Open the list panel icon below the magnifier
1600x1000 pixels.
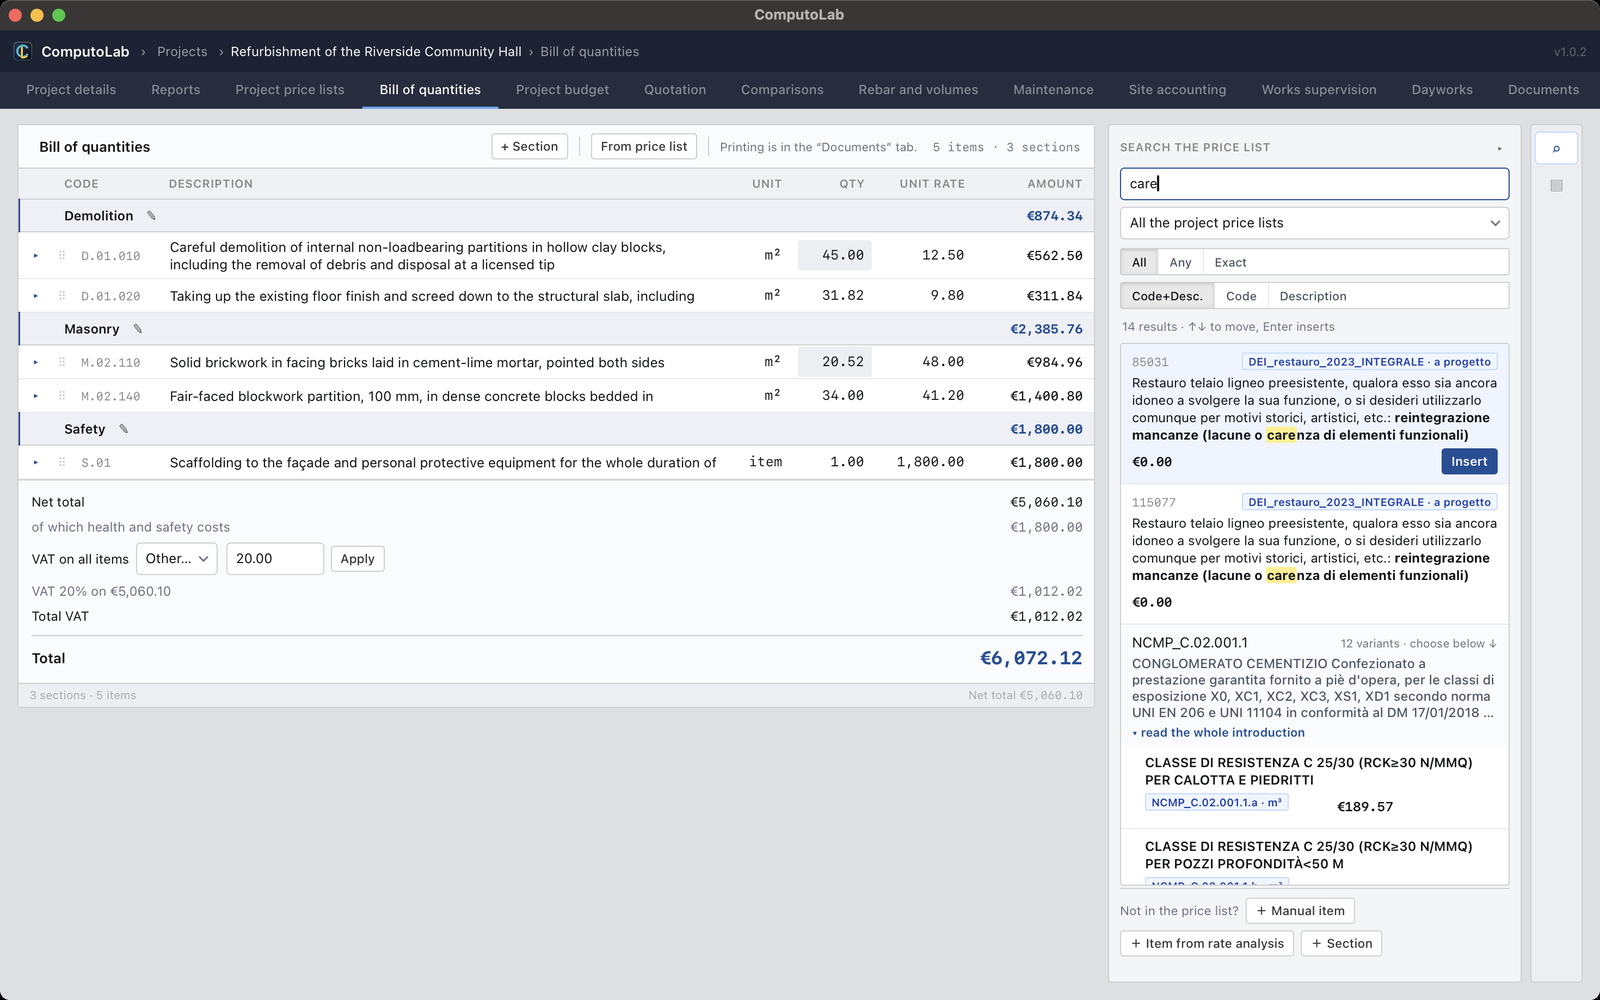click(x=1556, y=186)
